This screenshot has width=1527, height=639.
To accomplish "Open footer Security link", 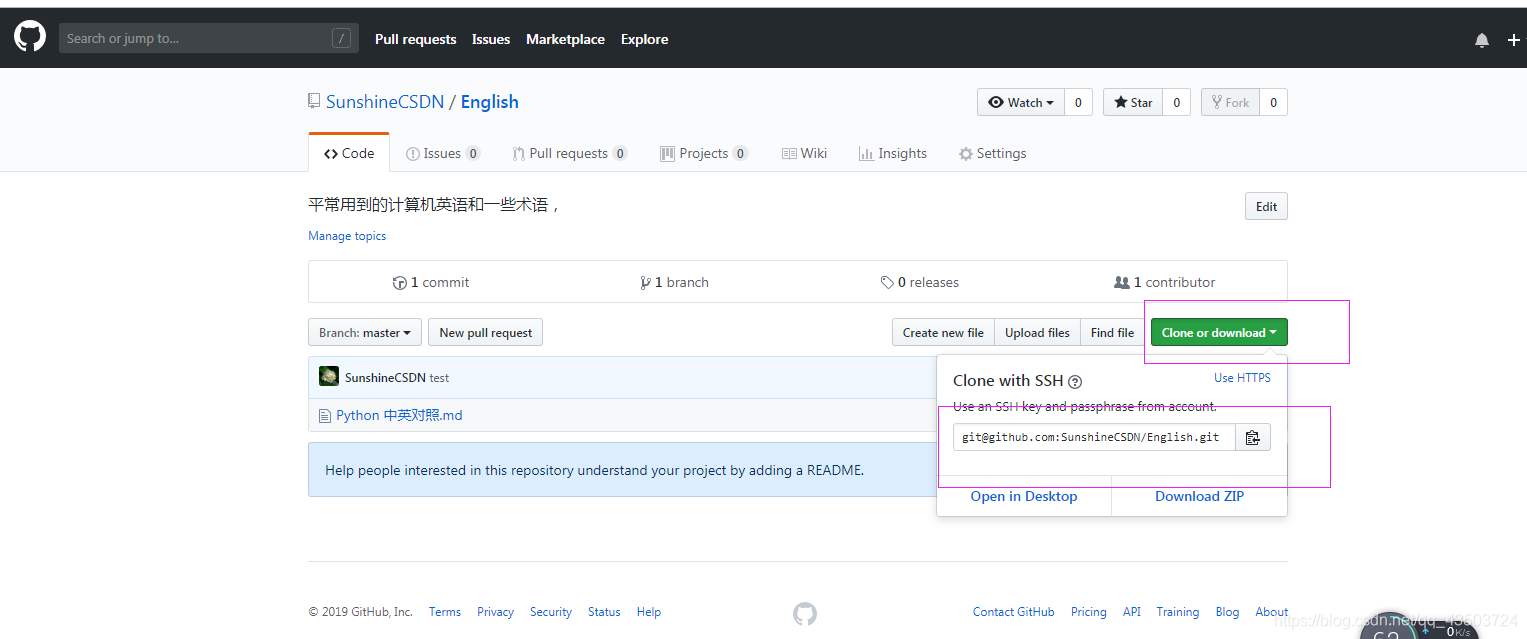I will pos(551,612).
